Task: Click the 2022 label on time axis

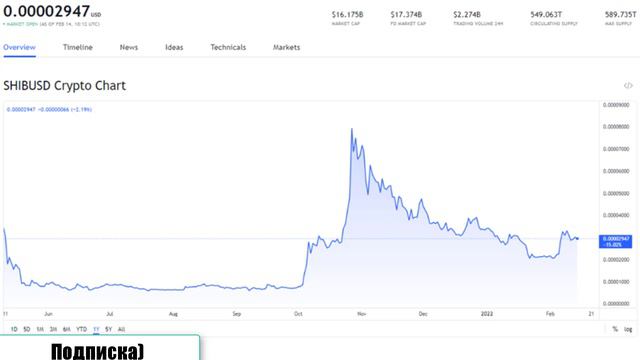Action: click(487, 314)
